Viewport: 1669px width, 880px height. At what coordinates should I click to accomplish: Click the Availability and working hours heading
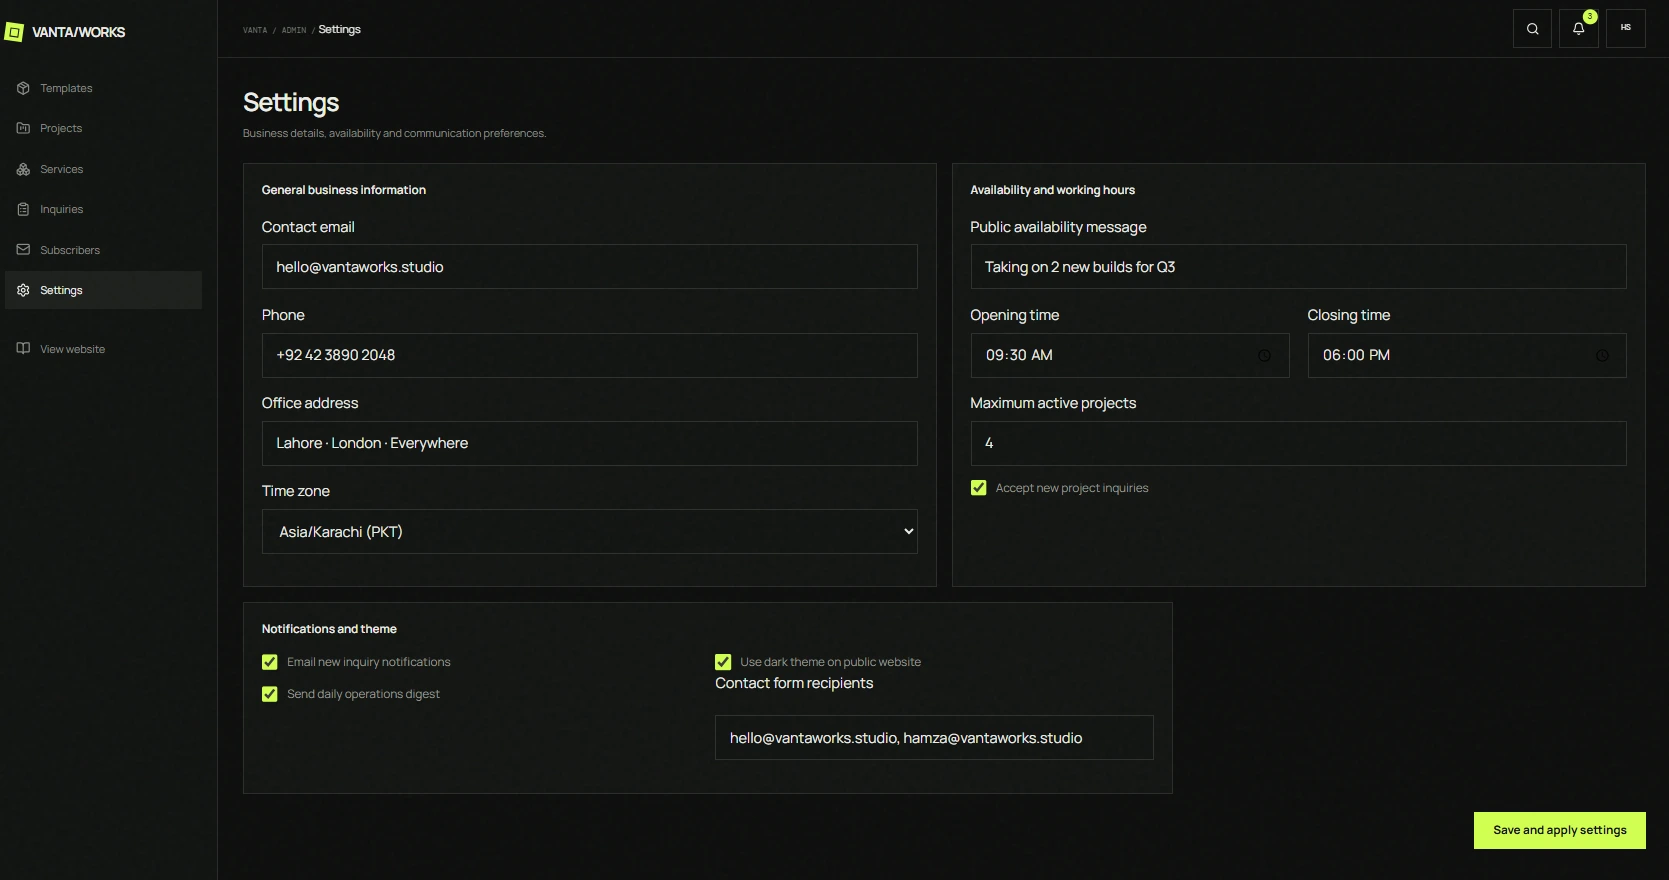coord(1053,190)
